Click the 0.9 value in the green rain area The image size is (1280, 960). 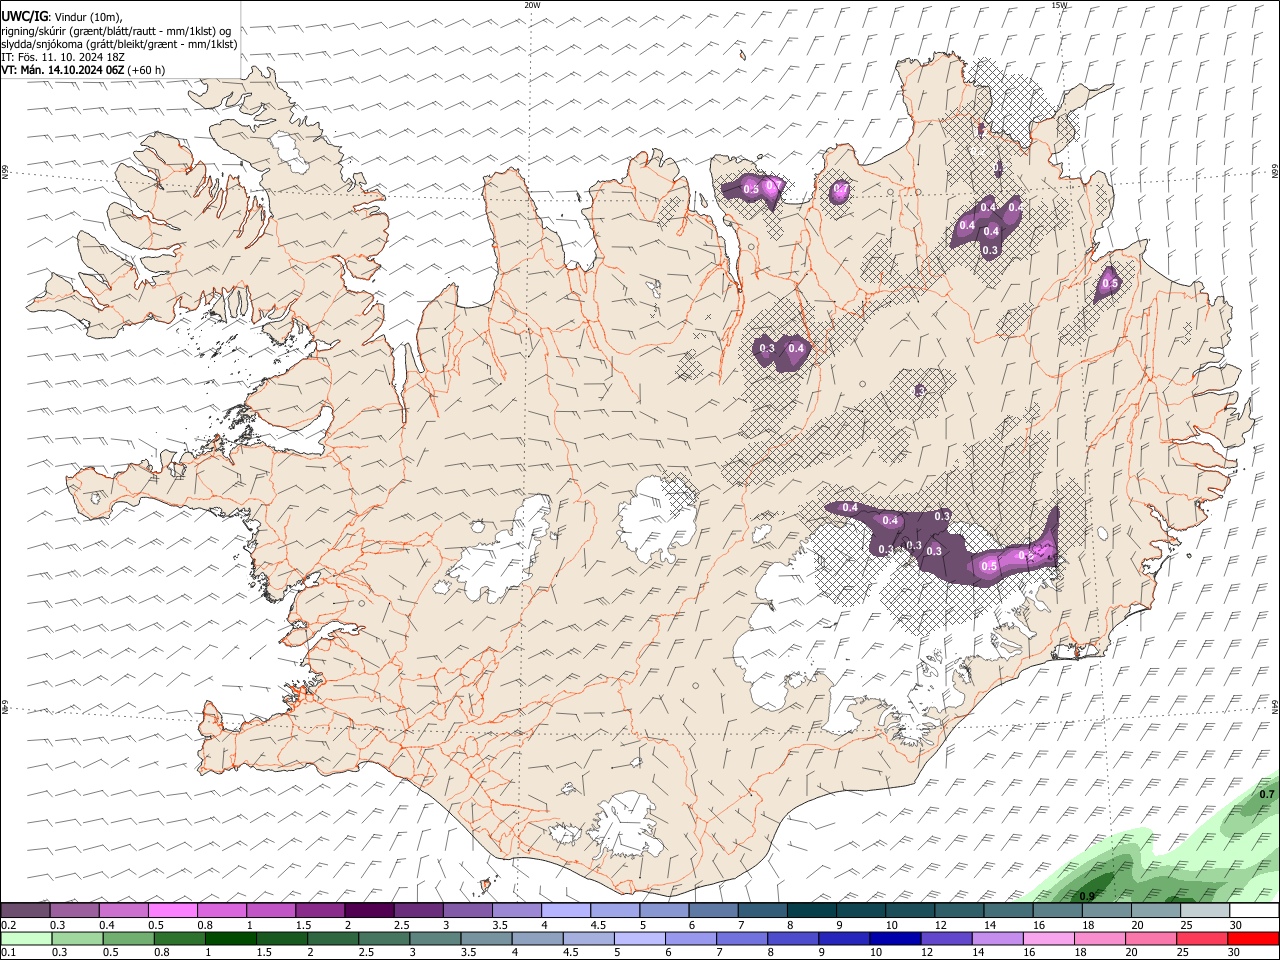(x=1088, y=895)
